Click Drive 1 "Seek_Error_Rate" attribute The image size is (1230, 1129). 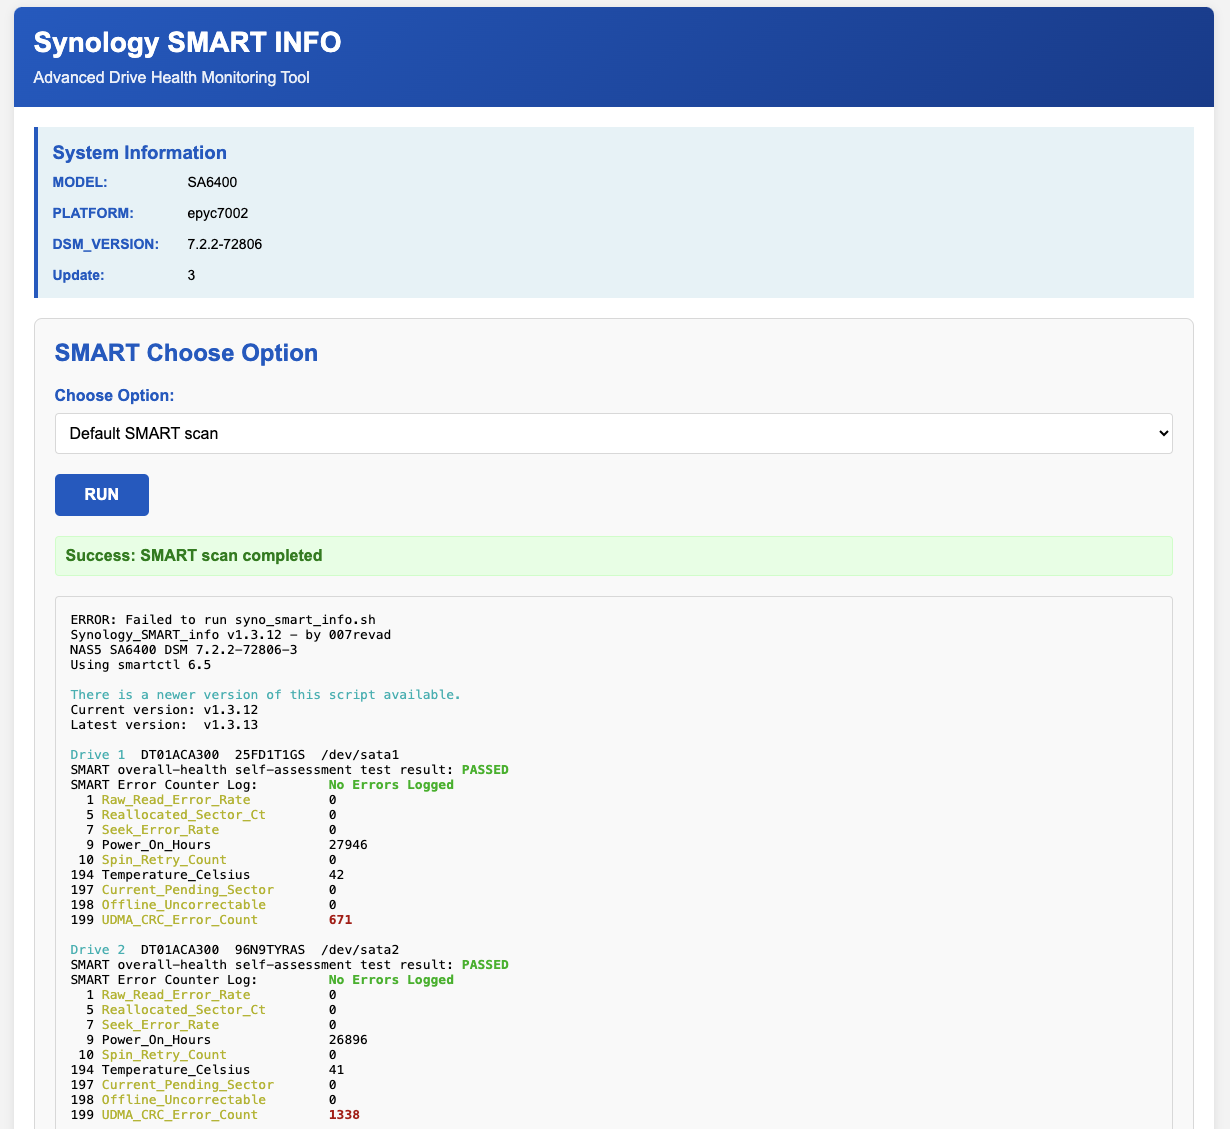(160, 830)
